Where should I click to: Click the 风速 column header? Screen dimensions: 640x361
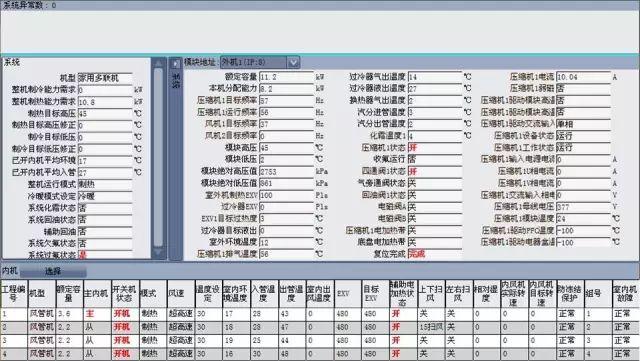tap(180, 294)
